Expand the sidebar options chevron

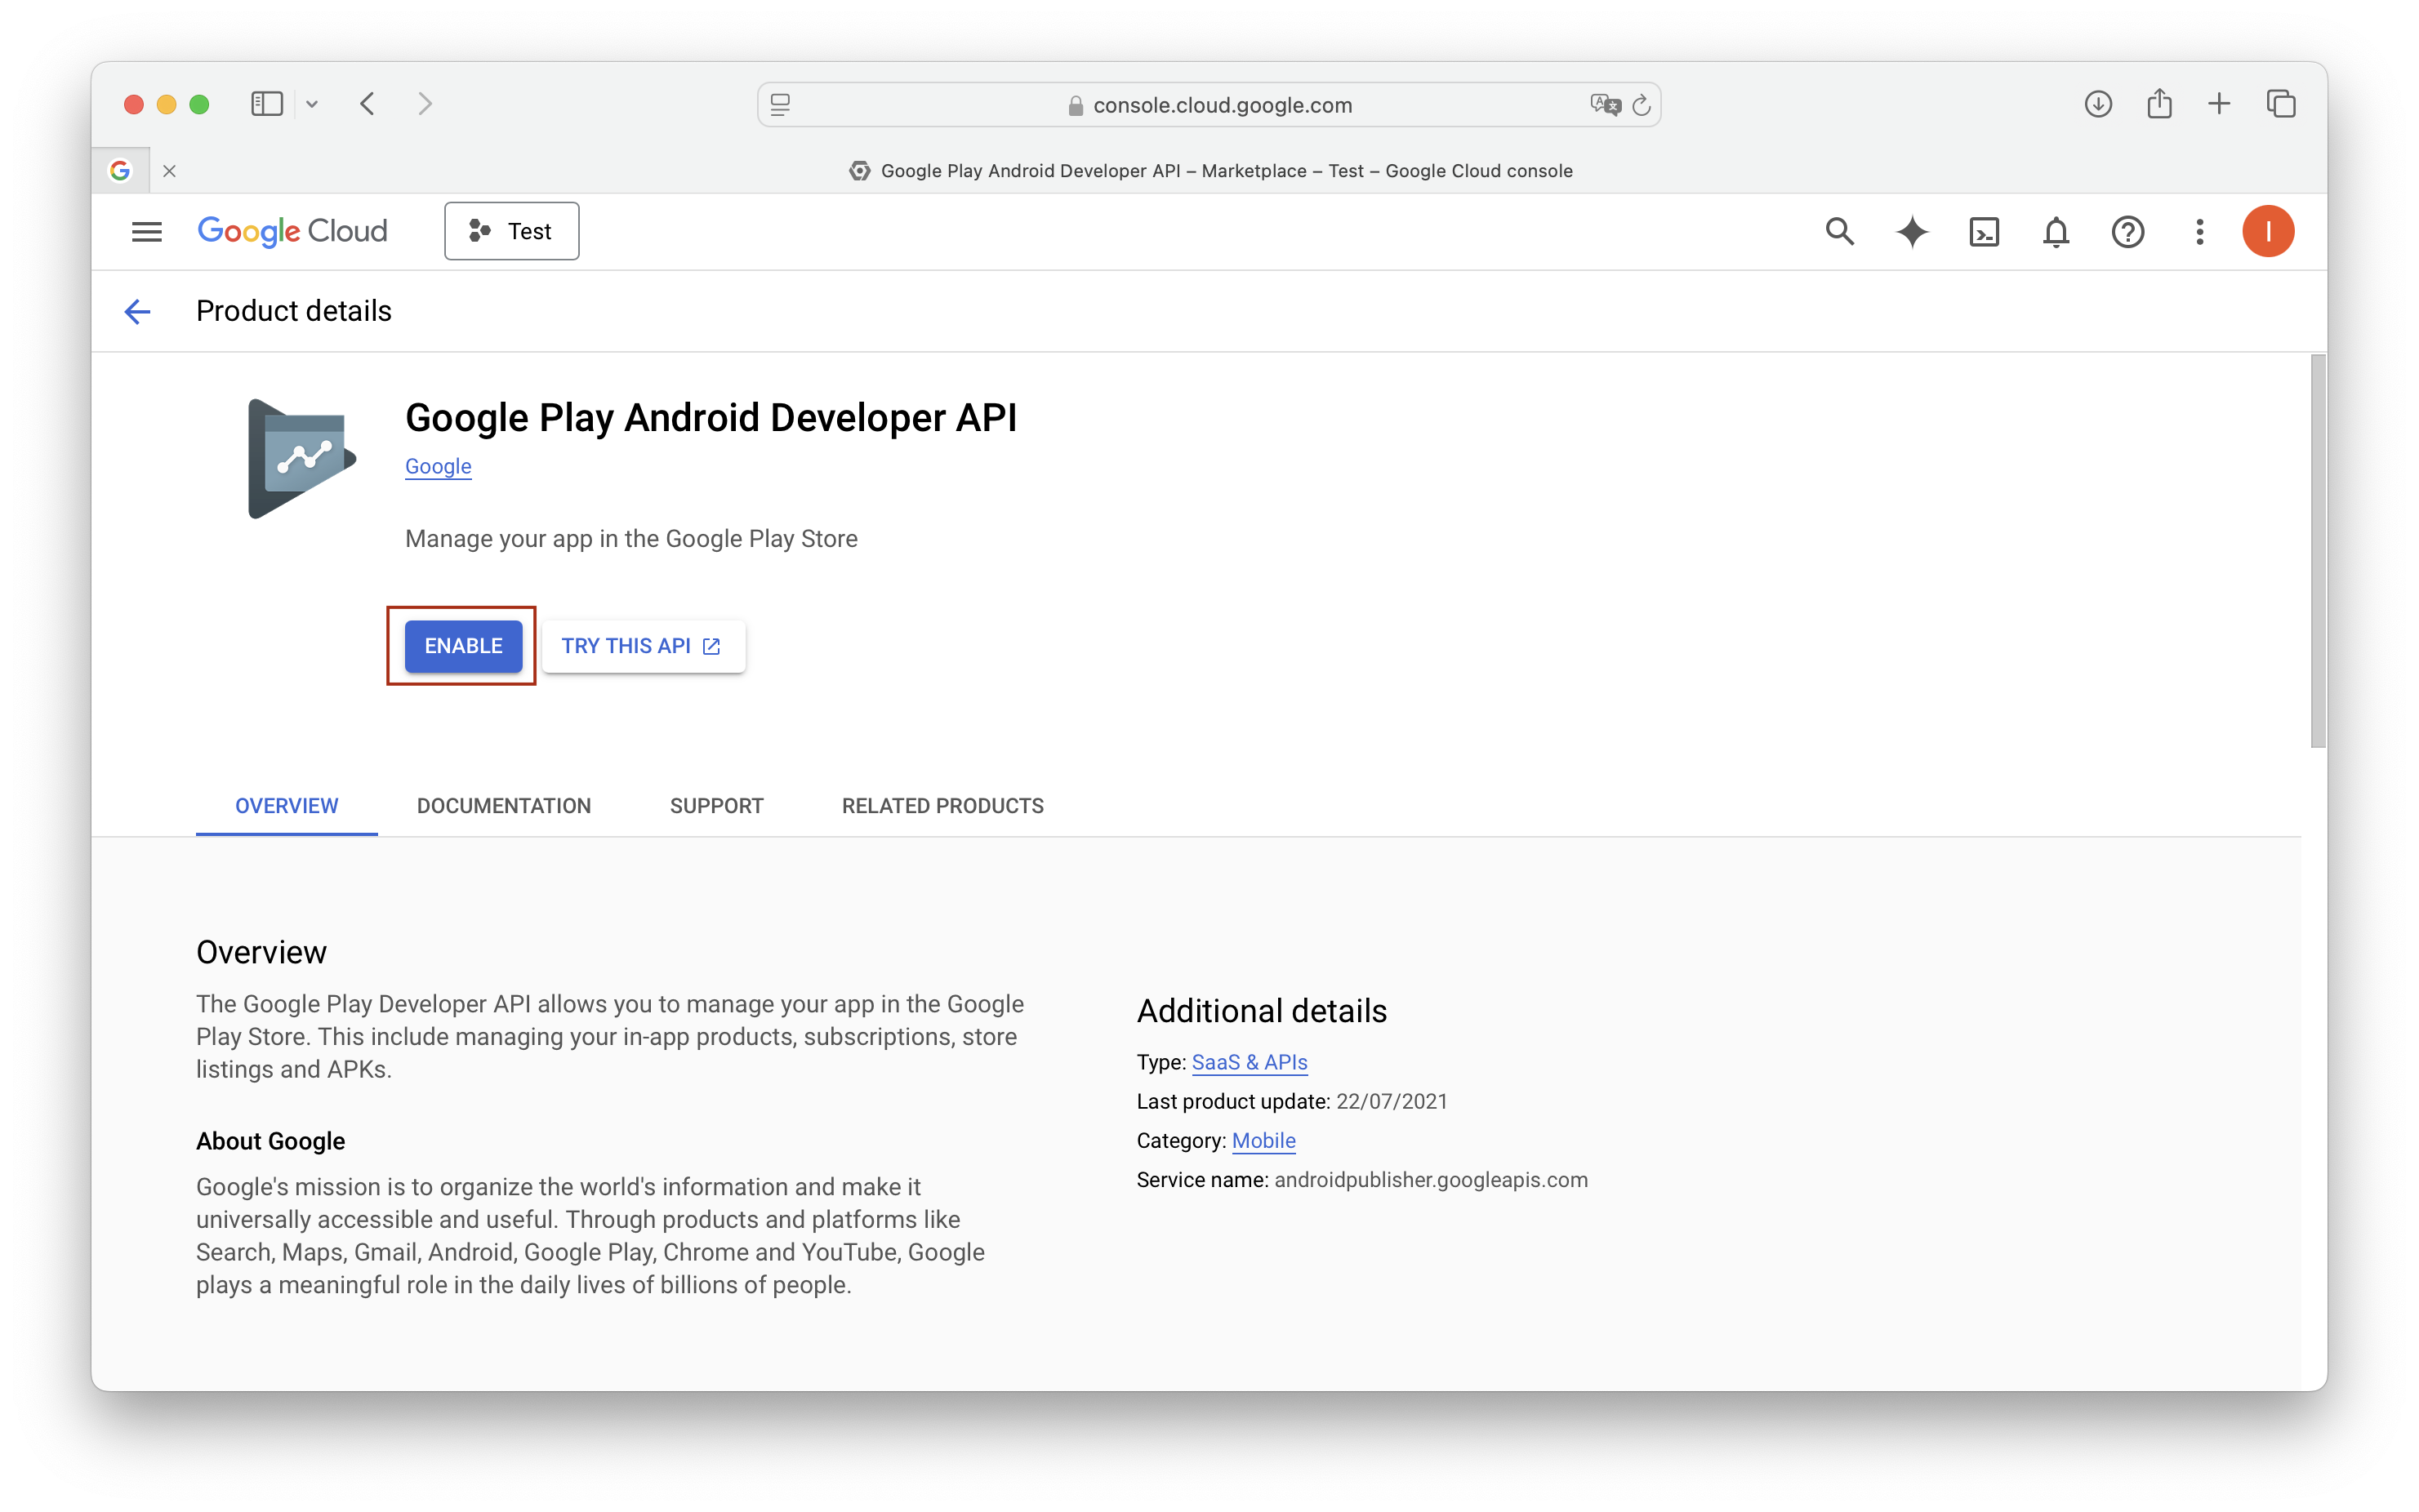coord(312,103)
